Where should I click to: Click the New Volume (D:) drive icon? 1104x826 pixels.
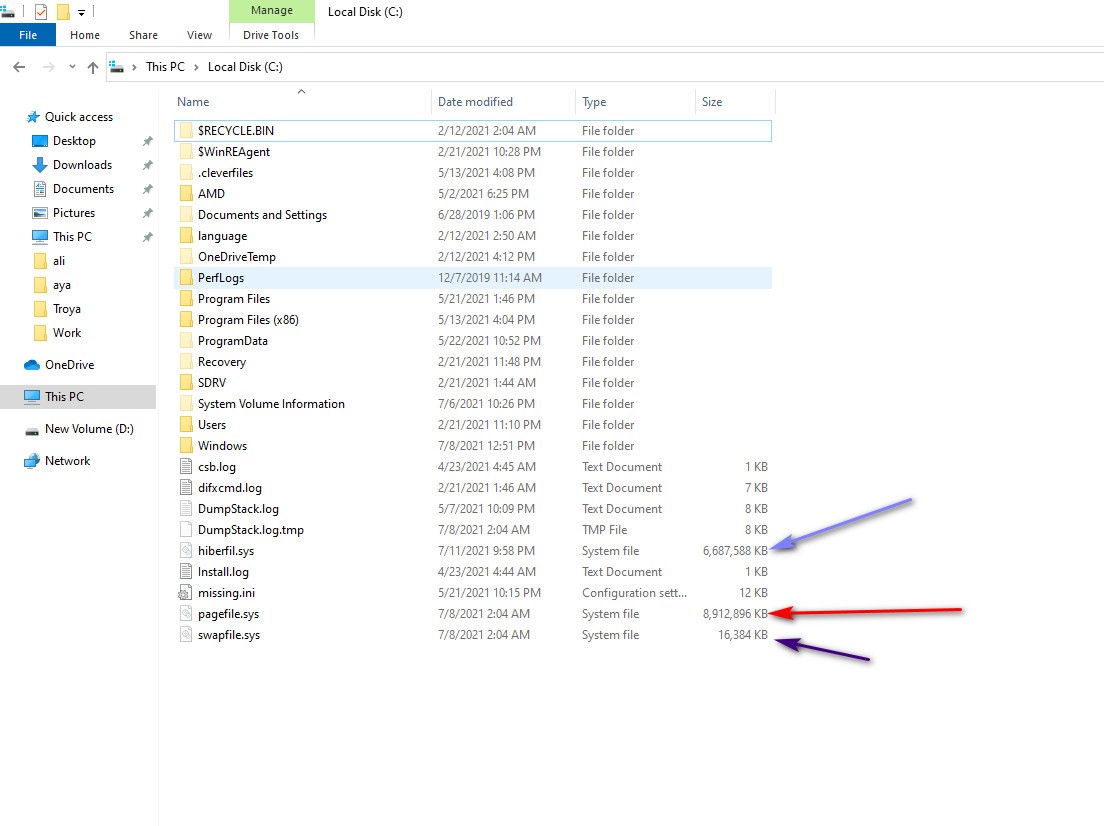coord(32,429)
